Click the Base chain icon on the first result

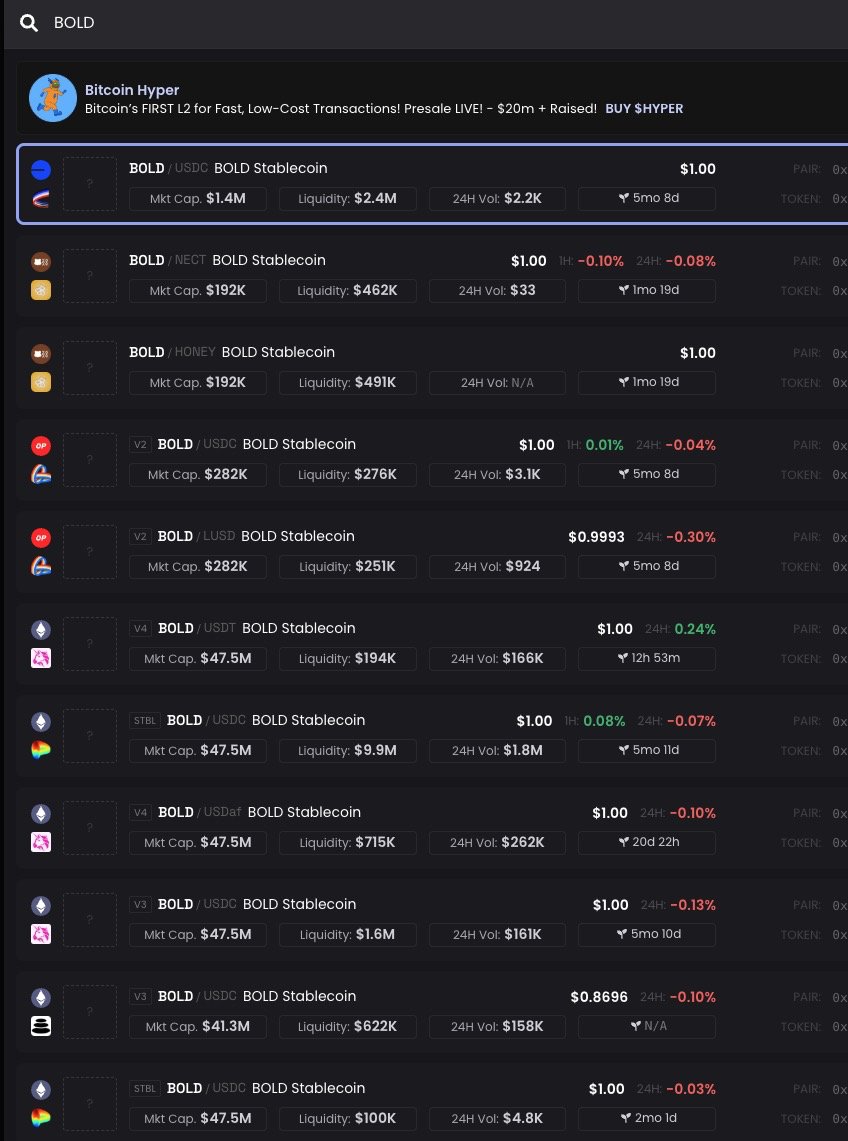41,170
